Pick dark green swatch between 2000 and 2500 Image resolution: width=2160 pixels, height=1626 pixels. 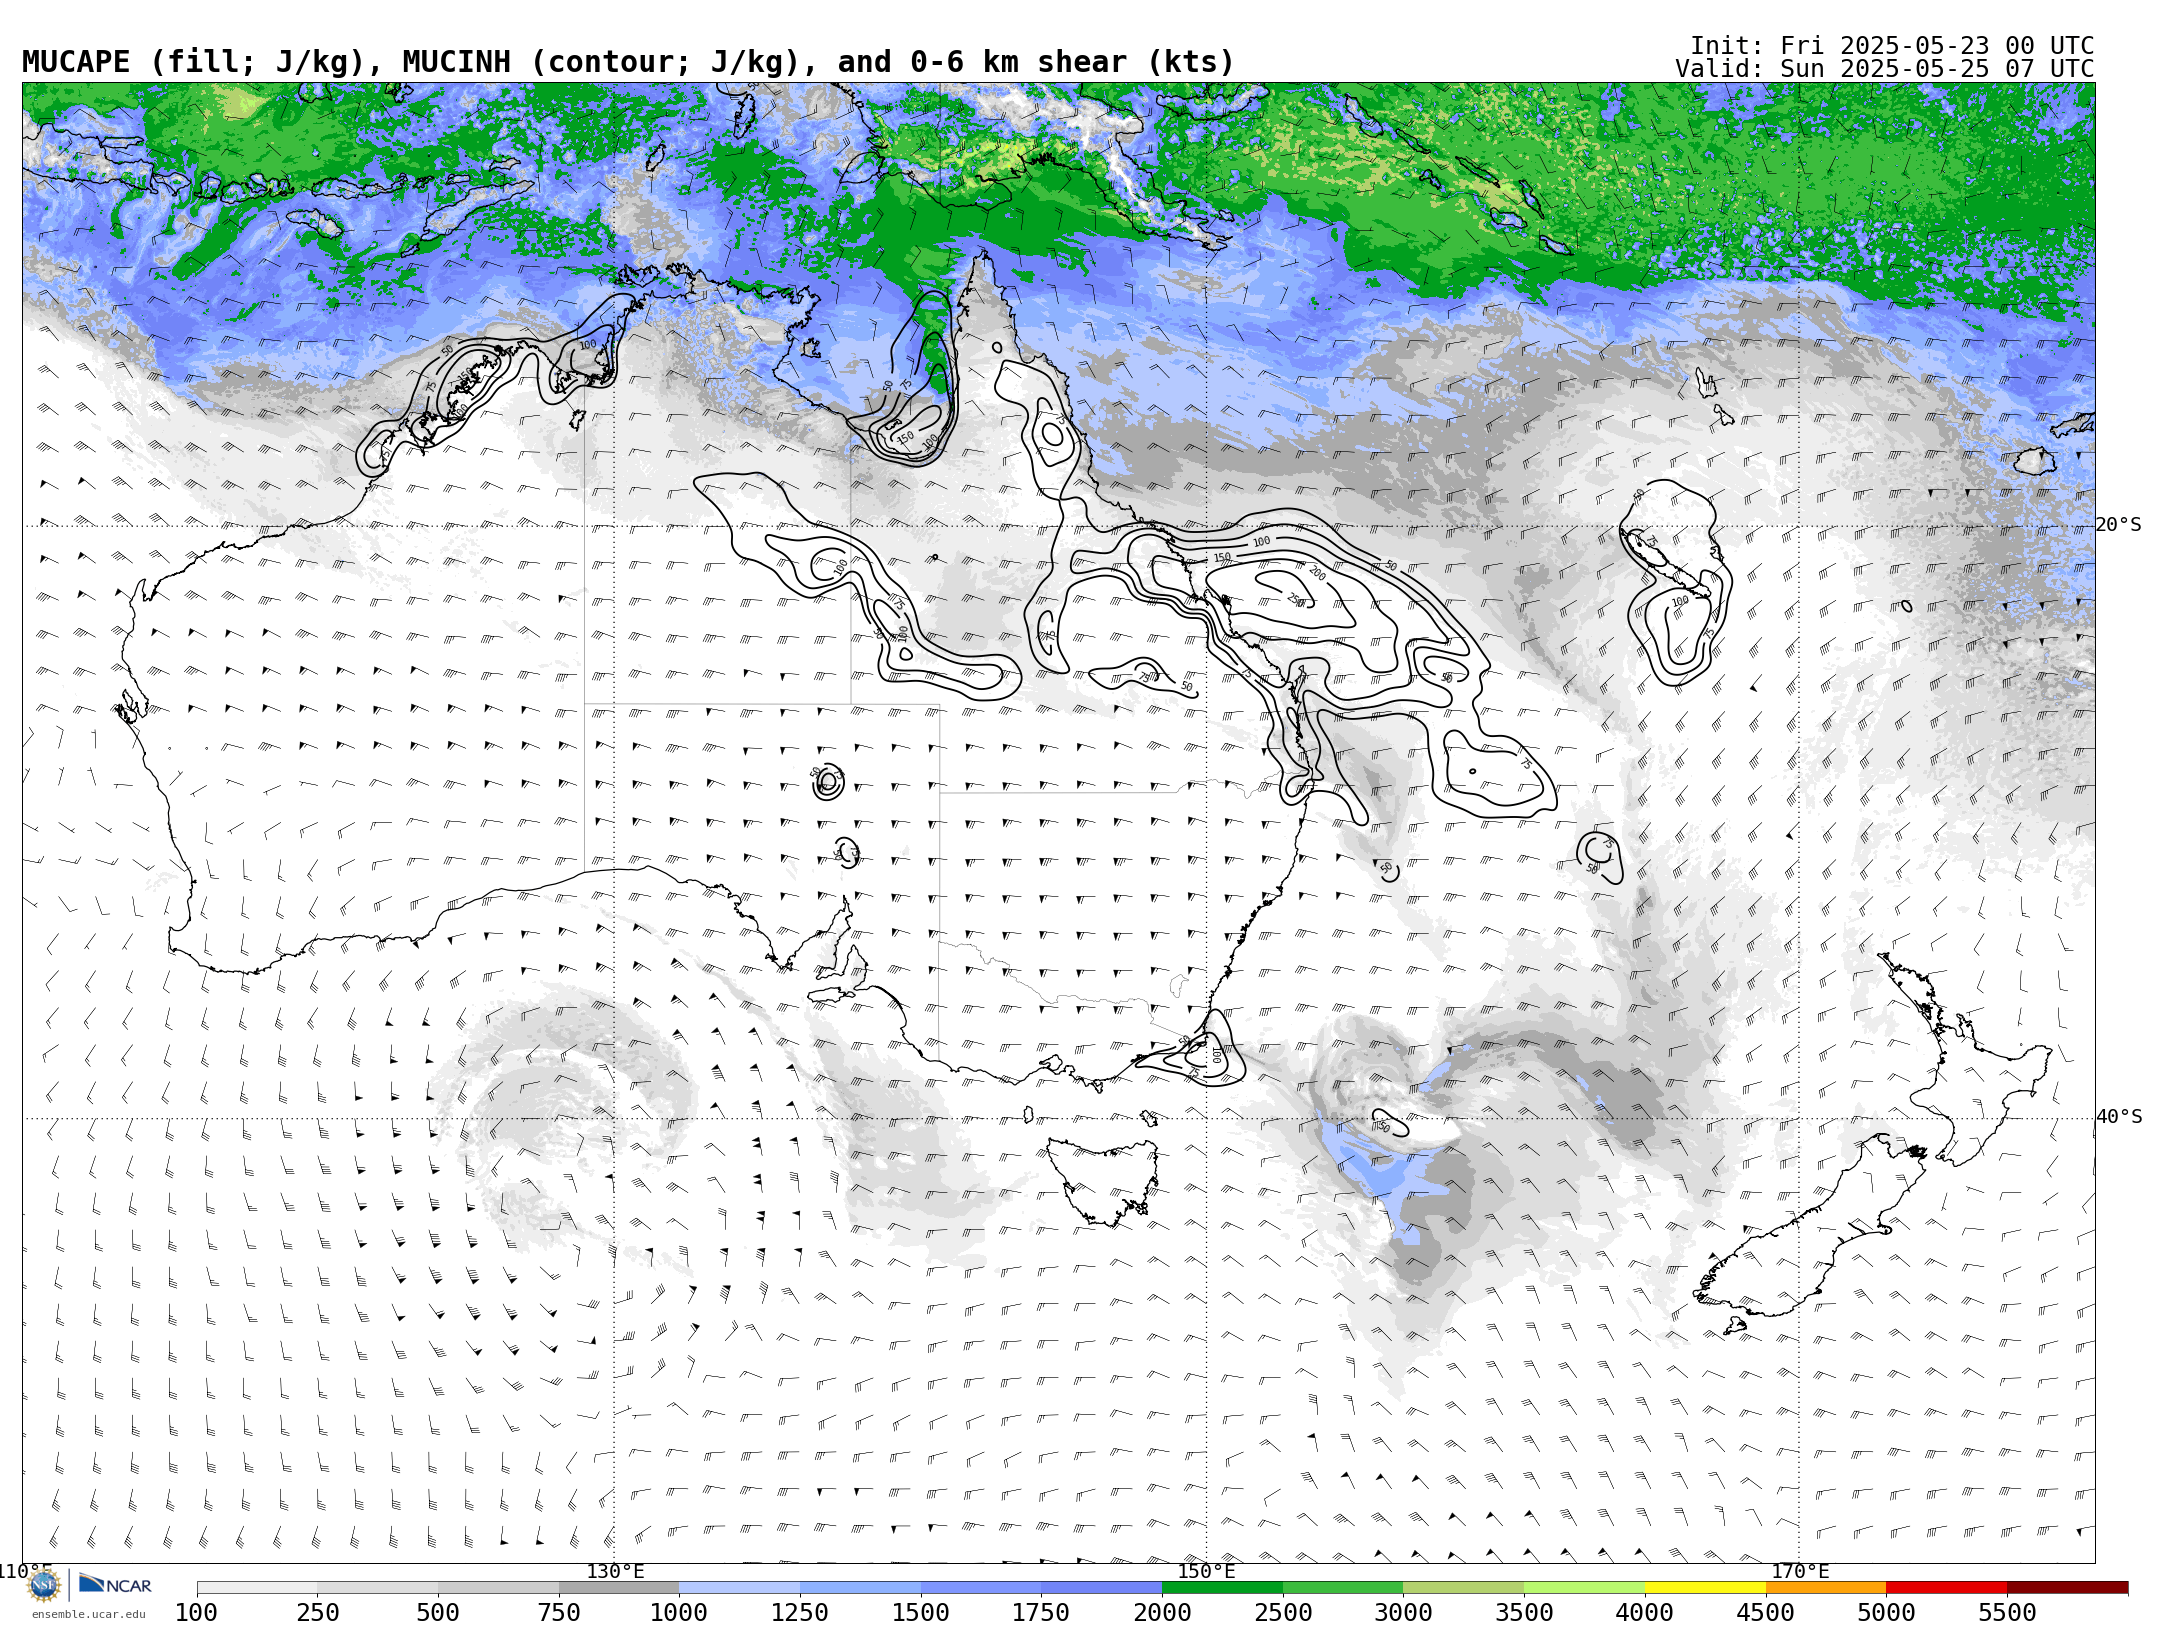coord(1222,1588)
